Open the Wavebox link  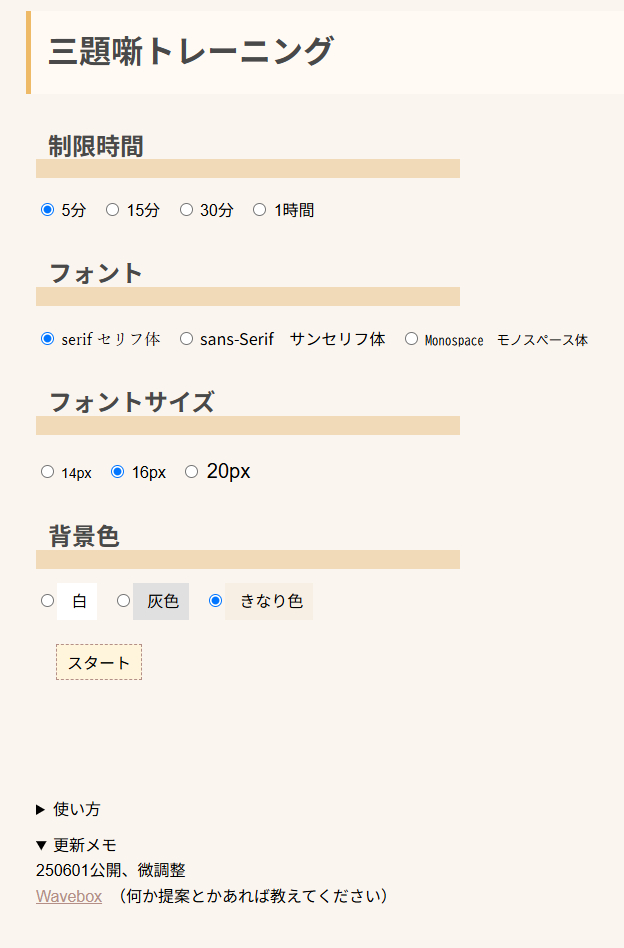tap(69, 896)
